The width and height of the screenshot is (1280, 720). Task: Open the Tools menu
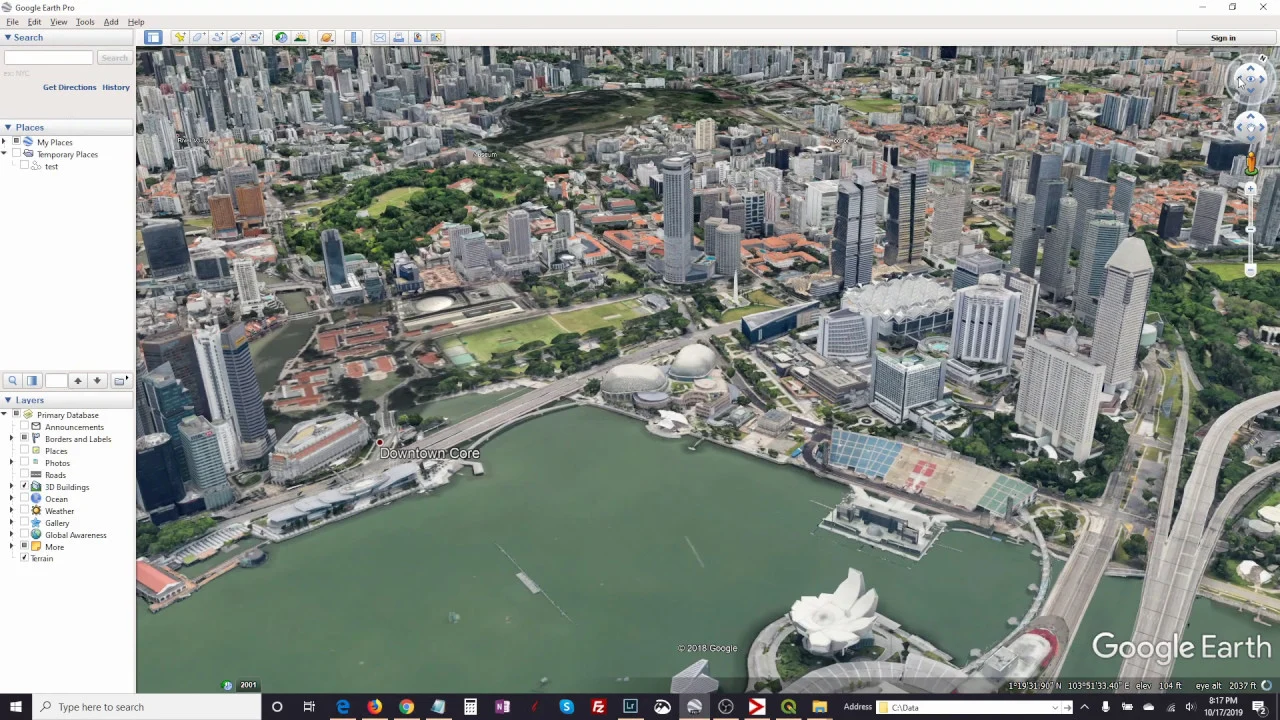85,22
